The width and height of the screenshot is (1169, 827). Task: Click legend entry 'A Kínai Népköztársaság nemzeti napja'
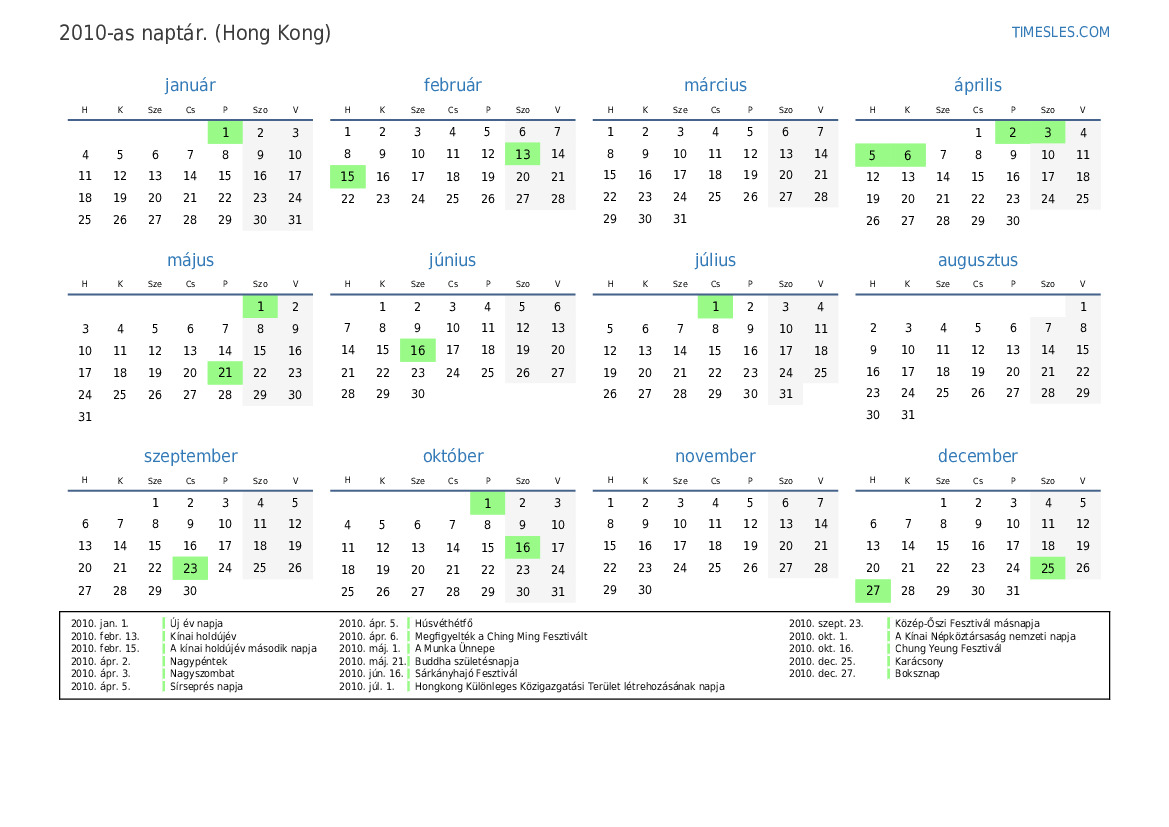coord(985,636)
